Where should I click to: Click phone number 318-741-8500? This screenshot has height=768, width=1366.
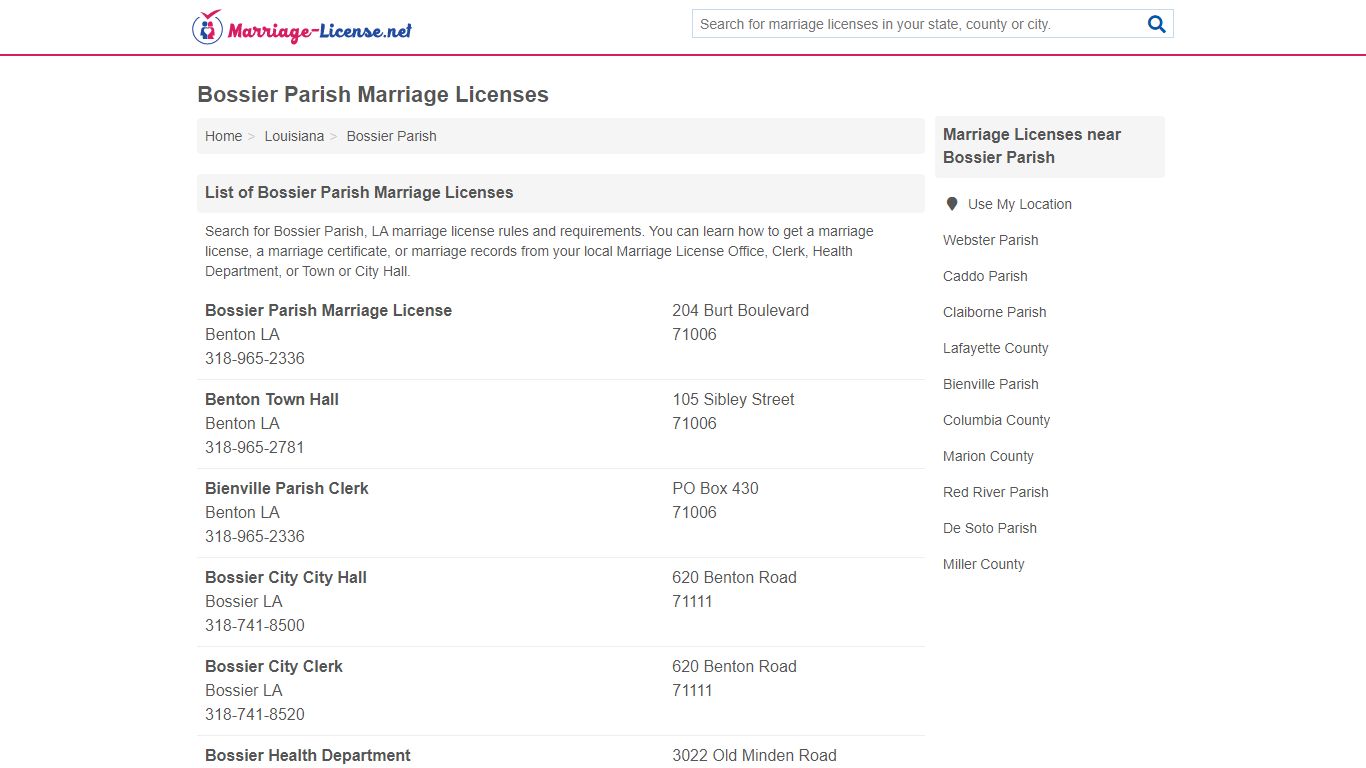[255, 625]
